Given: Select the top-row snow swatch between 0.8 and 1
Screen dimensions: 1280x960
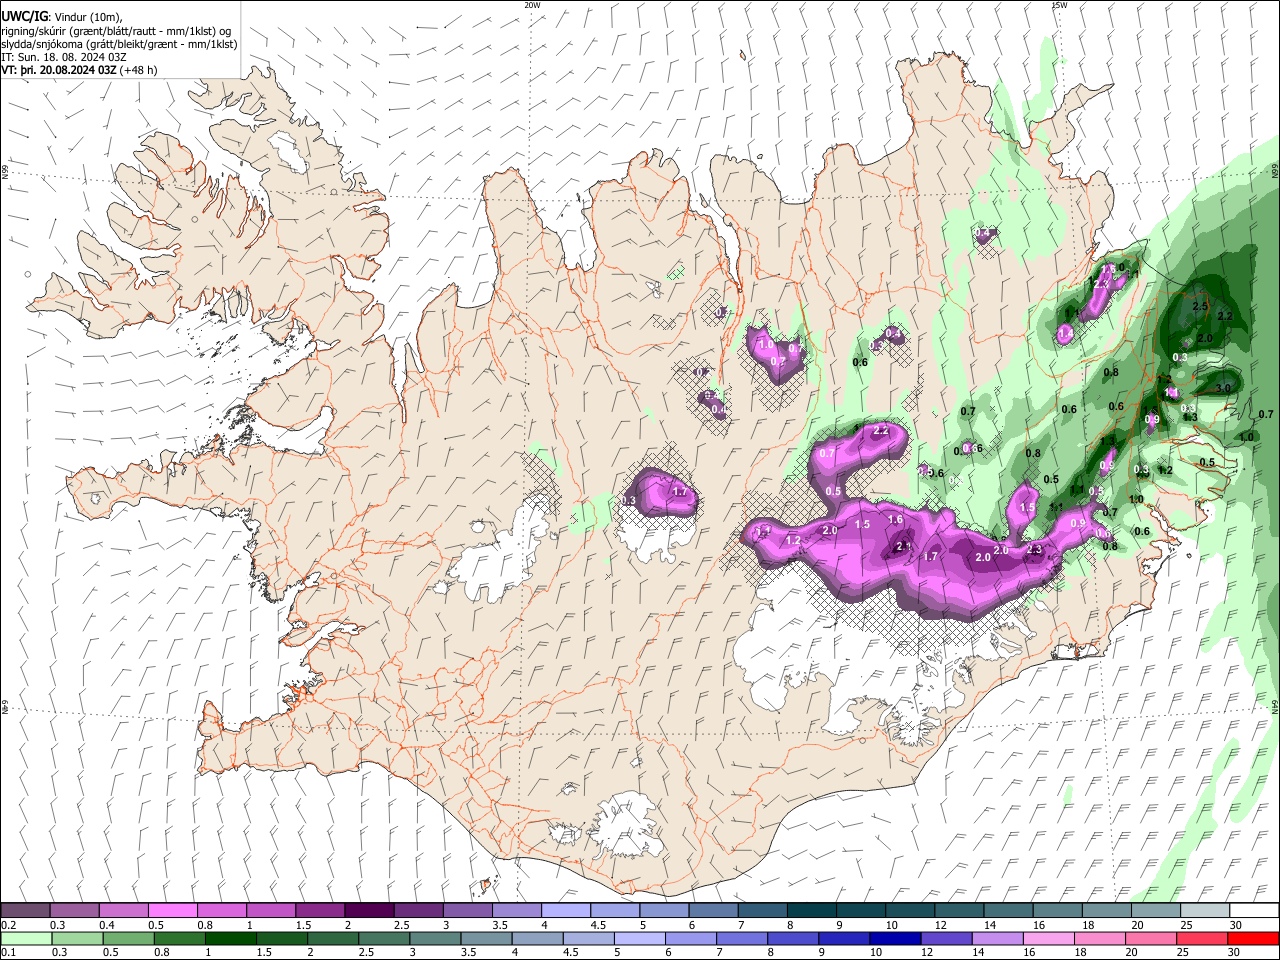Looking at the screenshot, I should pos(222,910).
